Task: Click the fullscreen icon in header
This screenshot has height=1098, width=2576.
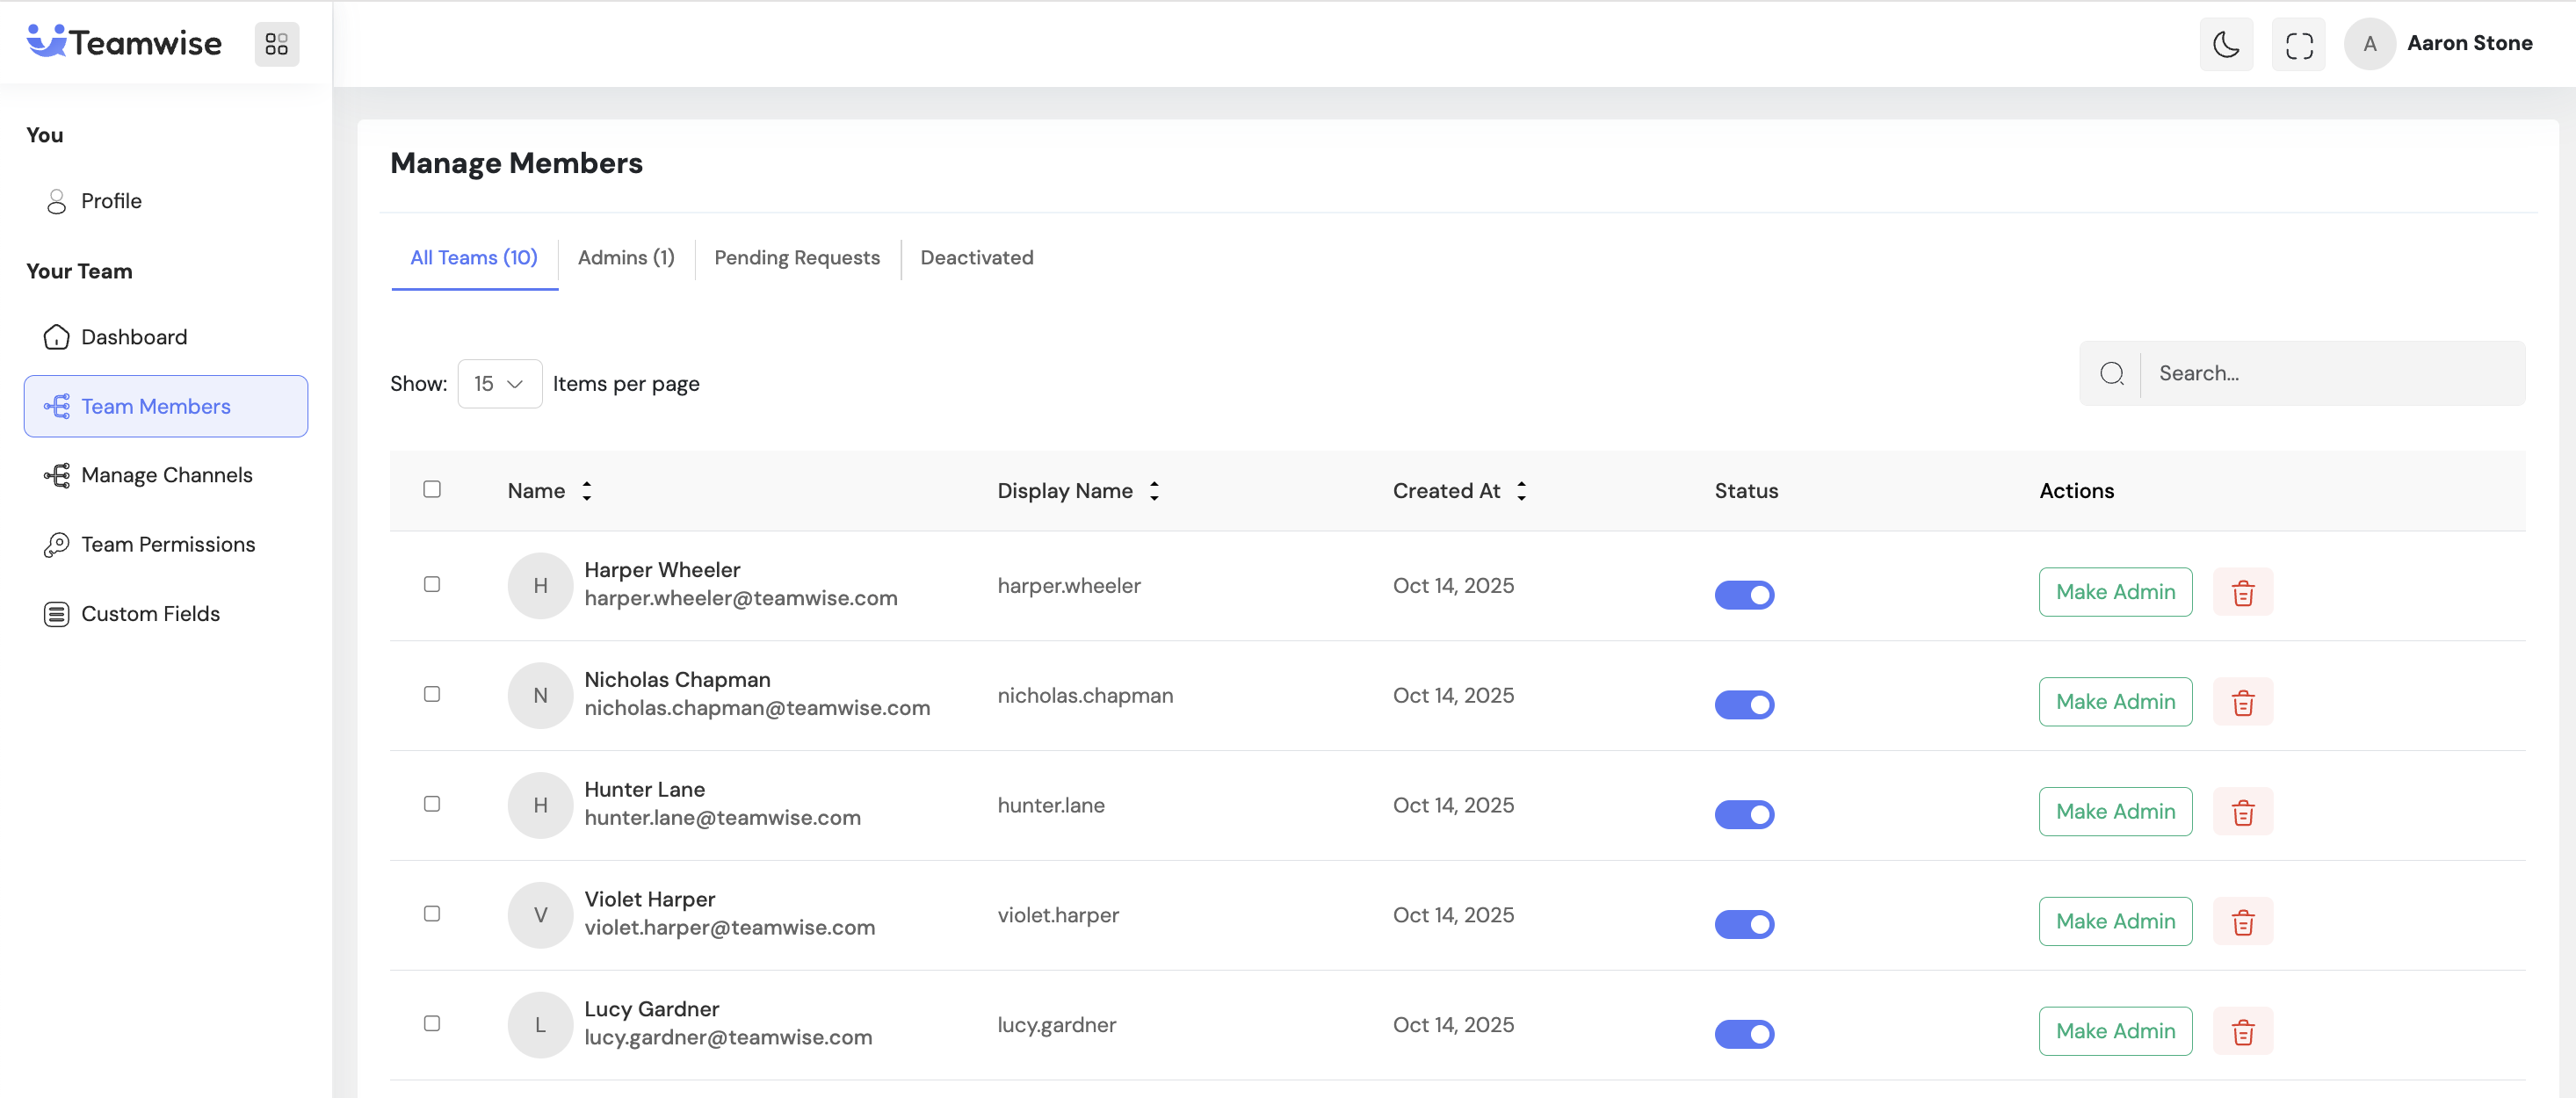Action: 2298,44
